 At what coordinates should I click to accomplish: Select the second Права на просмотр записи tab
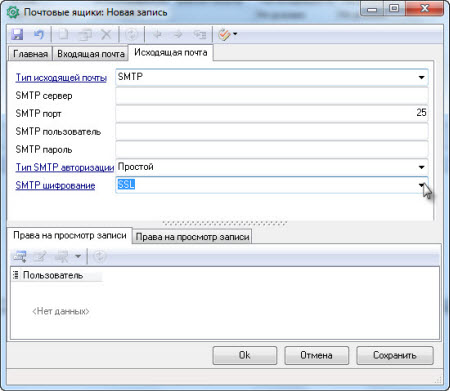(192, 237)
